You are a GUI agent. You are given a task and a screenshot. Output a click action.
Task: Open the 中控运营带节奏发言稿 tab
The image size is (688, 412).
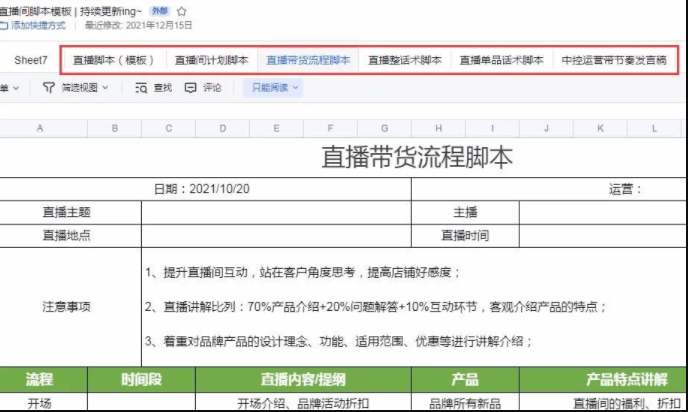pyautogui.click(x=614, y=60)
